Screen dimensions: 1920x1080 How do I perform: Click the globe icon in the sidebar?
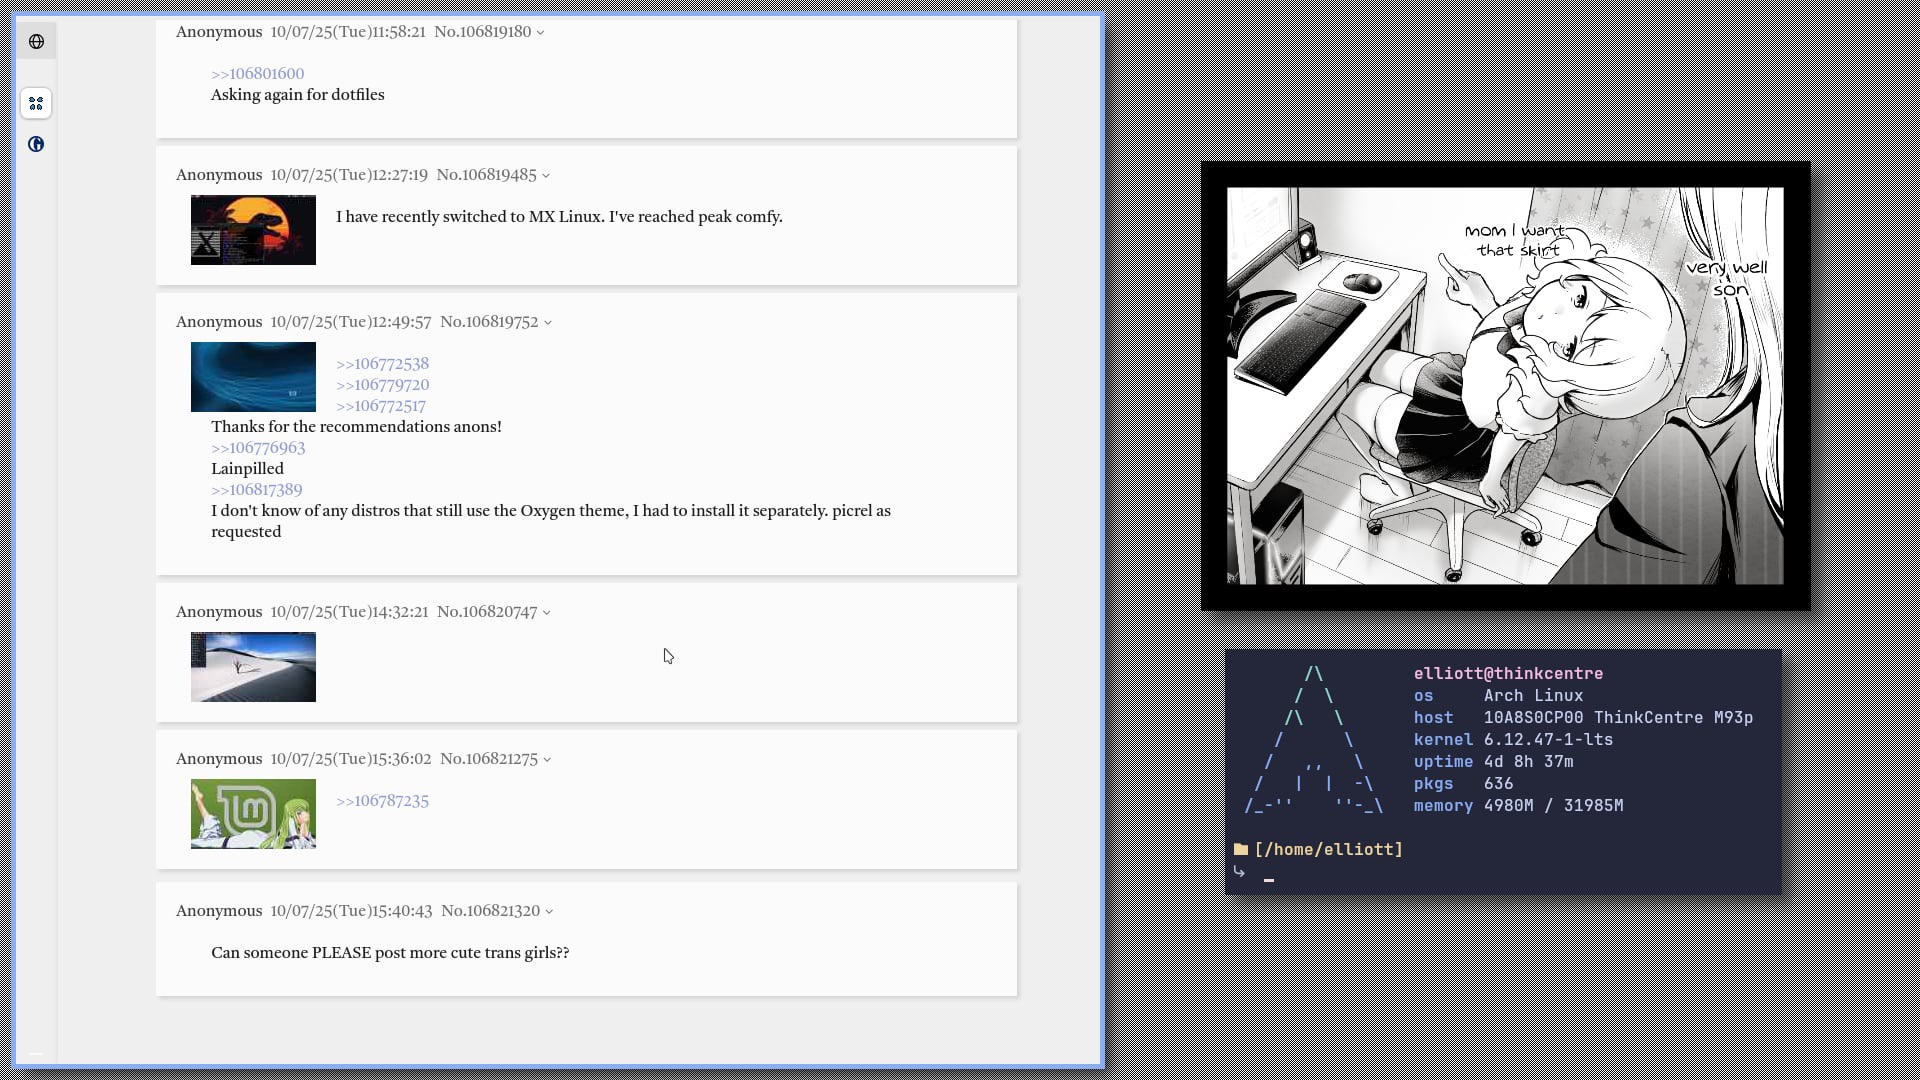[x=36, y=42]
